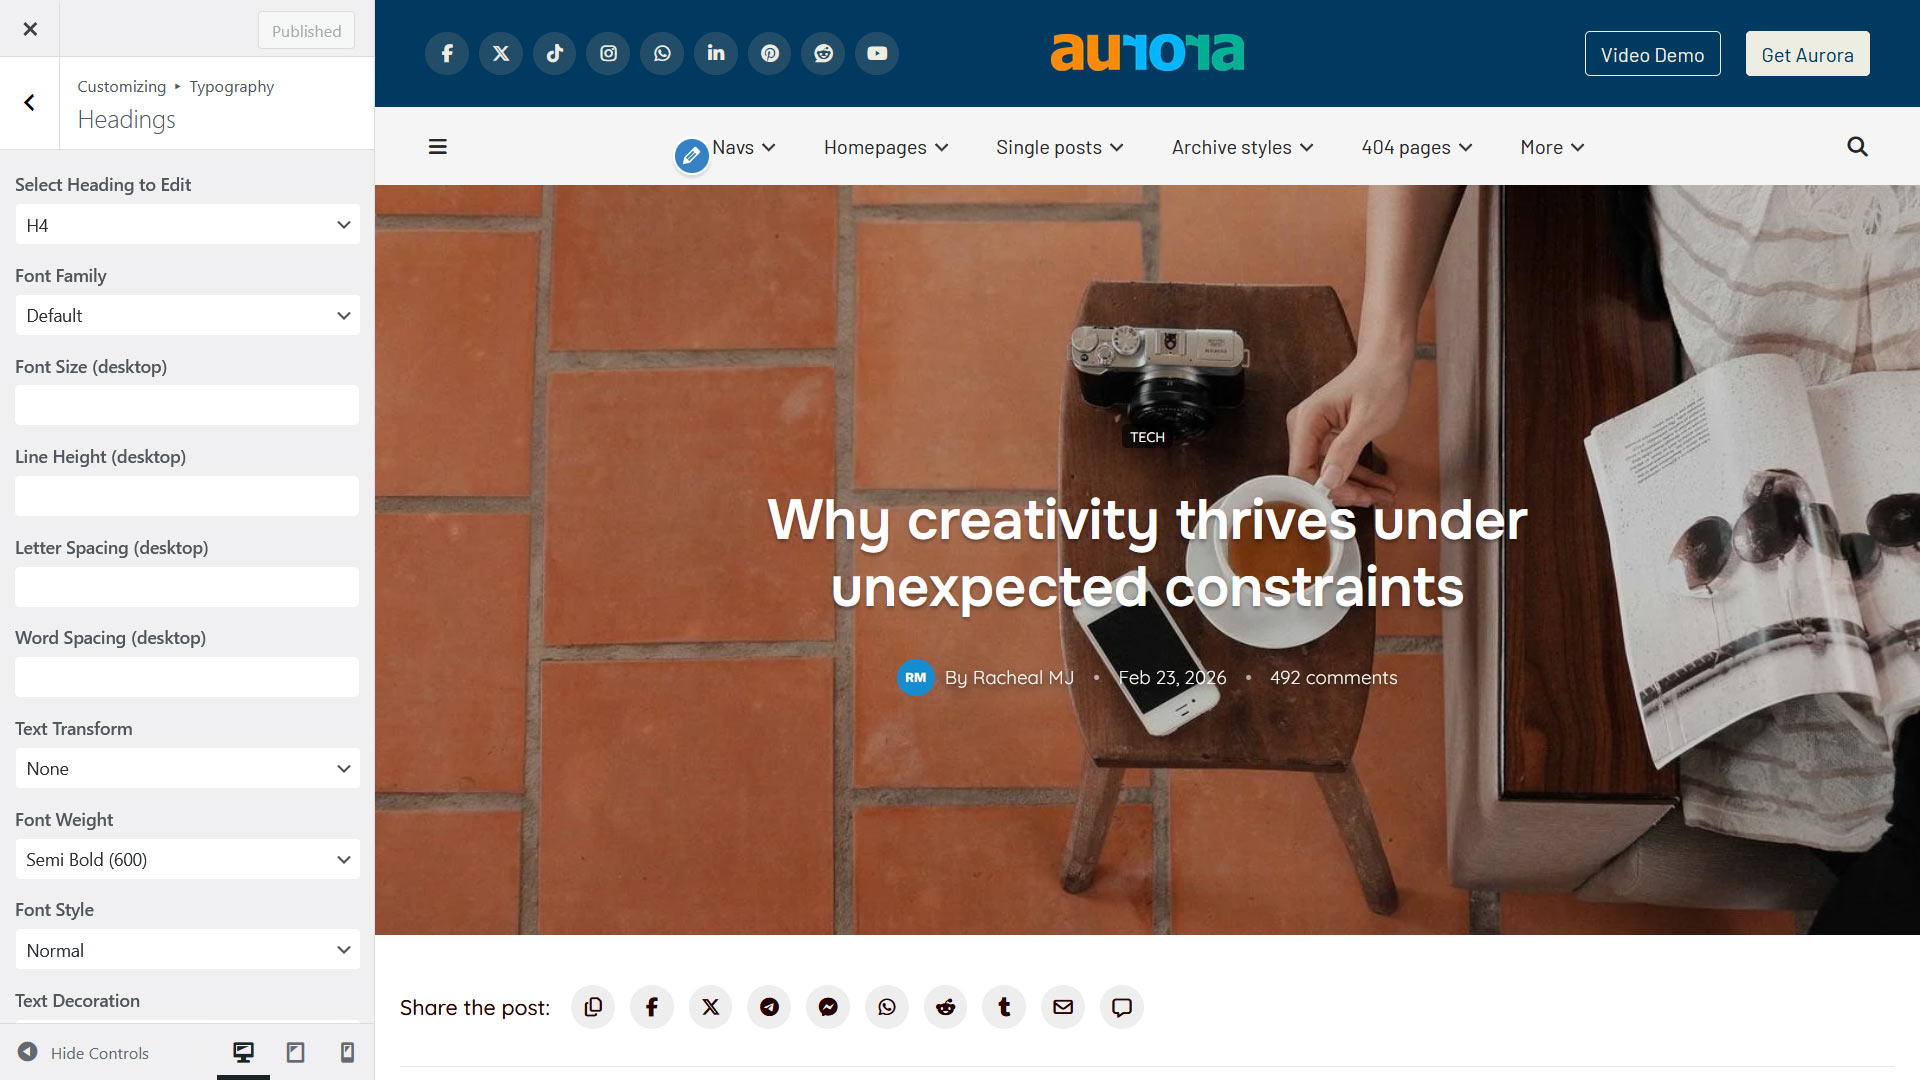The image size is (1920, 1080).
Task: Switch to tablet preview mode
Action: pos(295,1052)
